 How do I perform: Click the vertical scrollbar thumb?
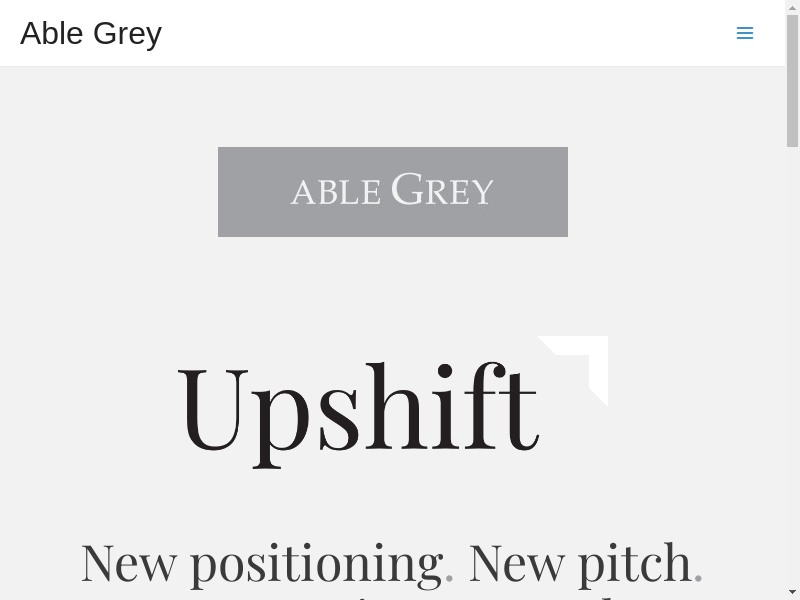pos(792,80)
